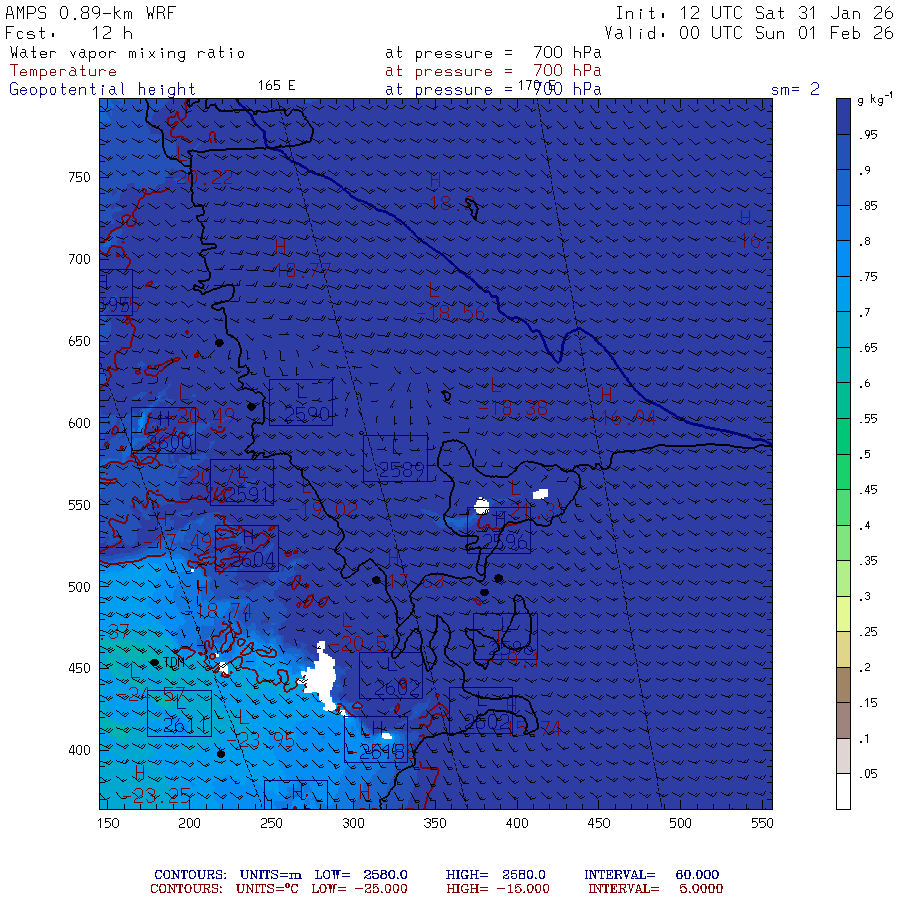Click colorbar segment between .2 and .25
Screen dimensions: 900x900
[843, 649]
